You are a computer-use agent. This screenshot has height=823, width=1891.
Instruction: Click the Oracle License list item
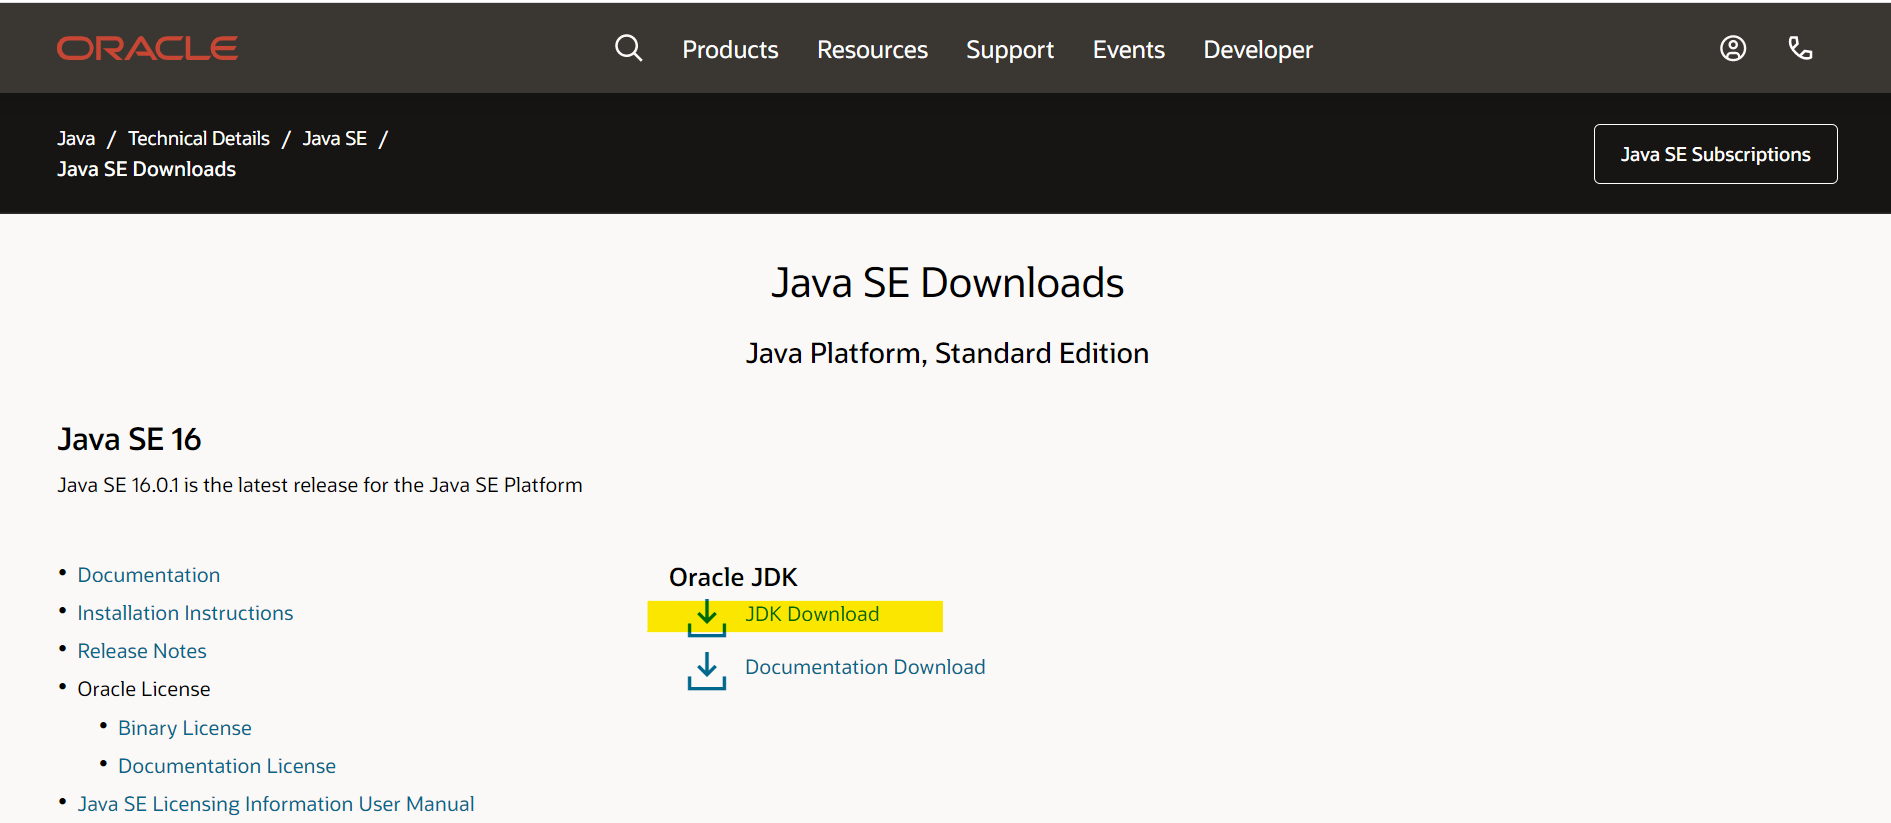click(x=144, y=689)
